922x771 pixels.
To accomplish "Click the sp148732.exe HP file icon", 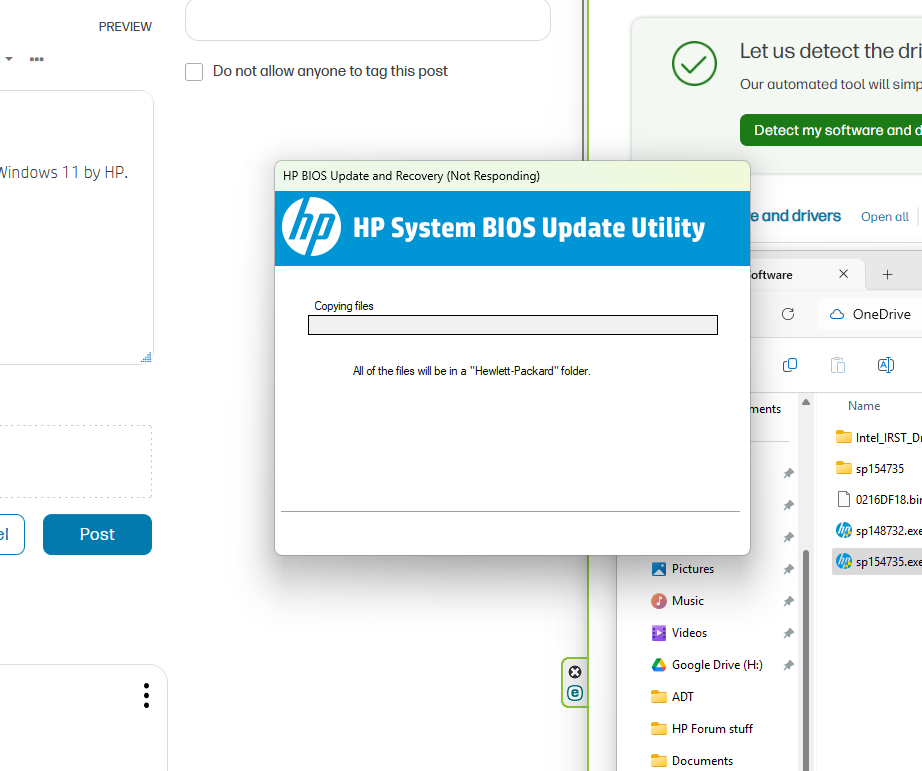I will pyautogui.click(x=844, y=530).
